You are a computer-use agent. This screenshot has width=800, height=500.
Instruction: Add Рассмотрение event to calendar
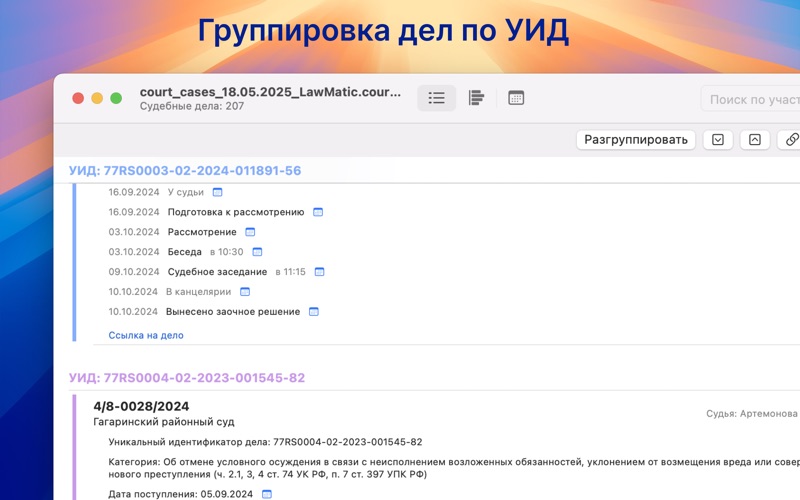(250, 232)
